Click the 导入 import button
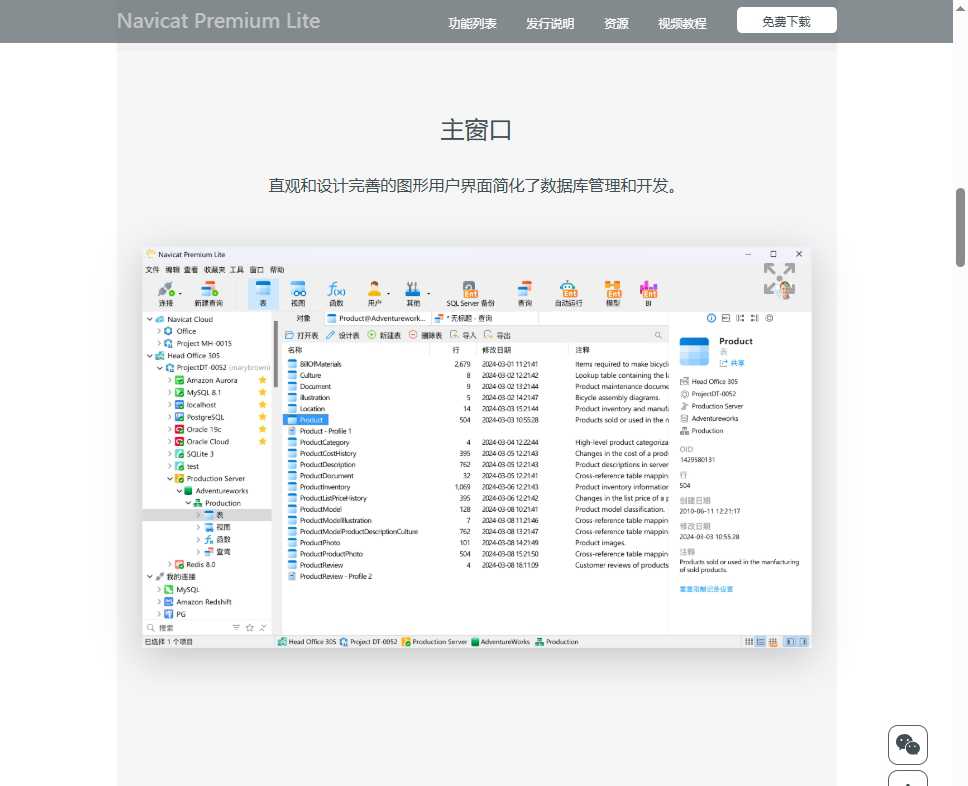The width and height of the screenshot is (968, 786). [463, 335]
